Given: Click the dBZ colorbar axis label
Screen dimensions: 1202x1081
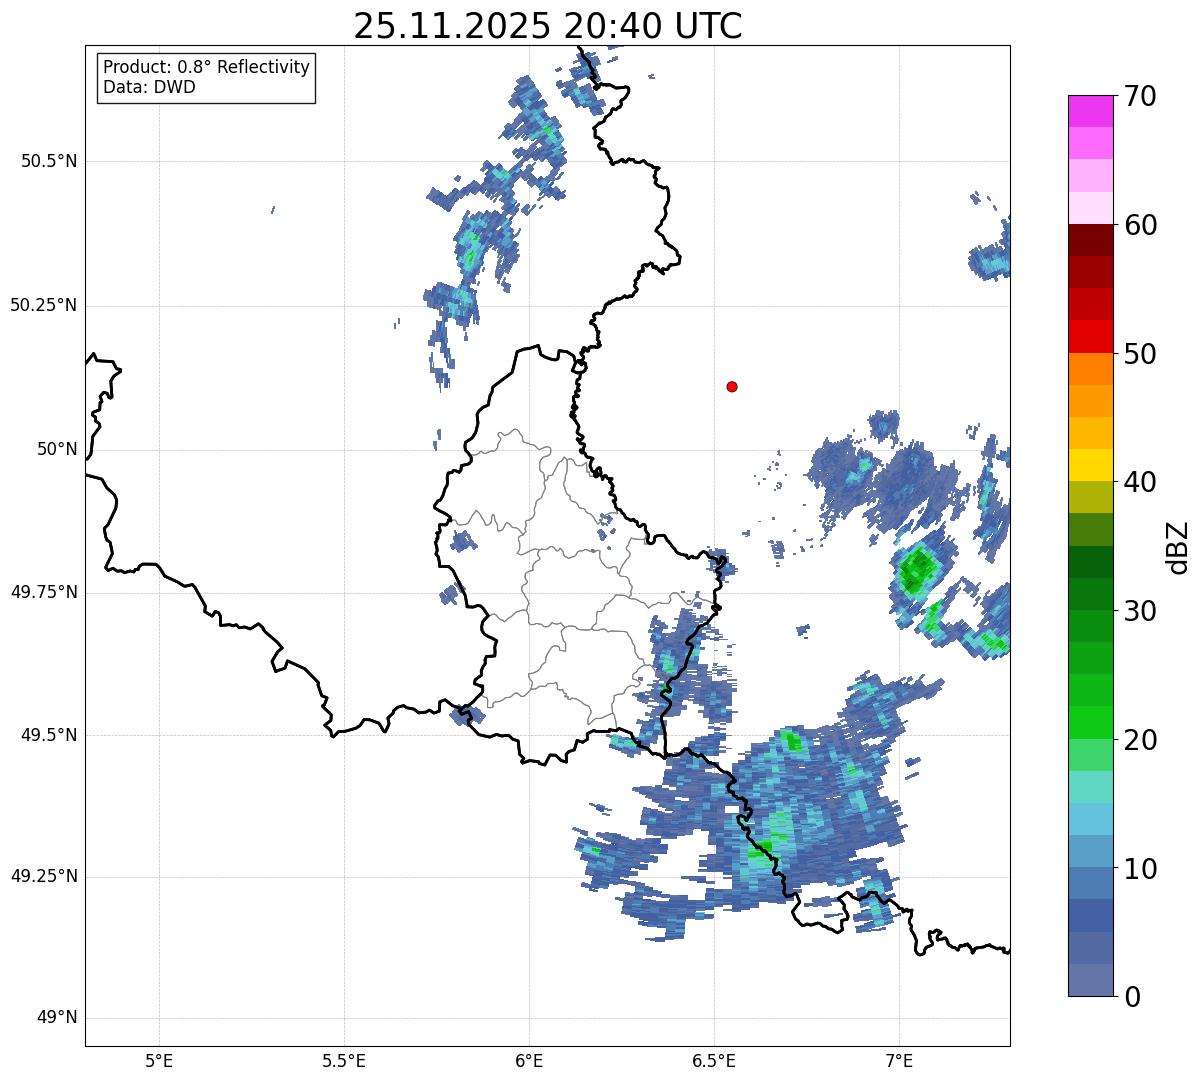Looking at the screenshot, I should point(1177,546).
